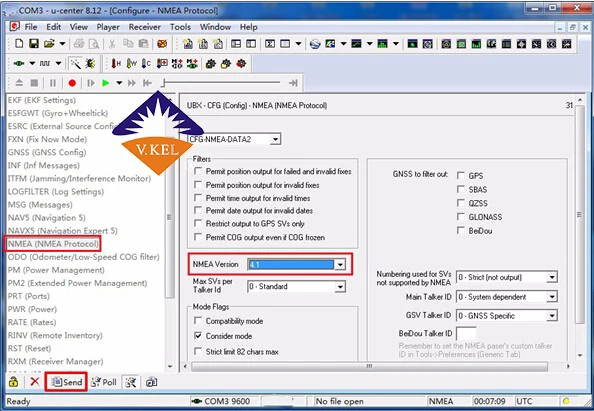Open the chart view icon

coord(356,44)
